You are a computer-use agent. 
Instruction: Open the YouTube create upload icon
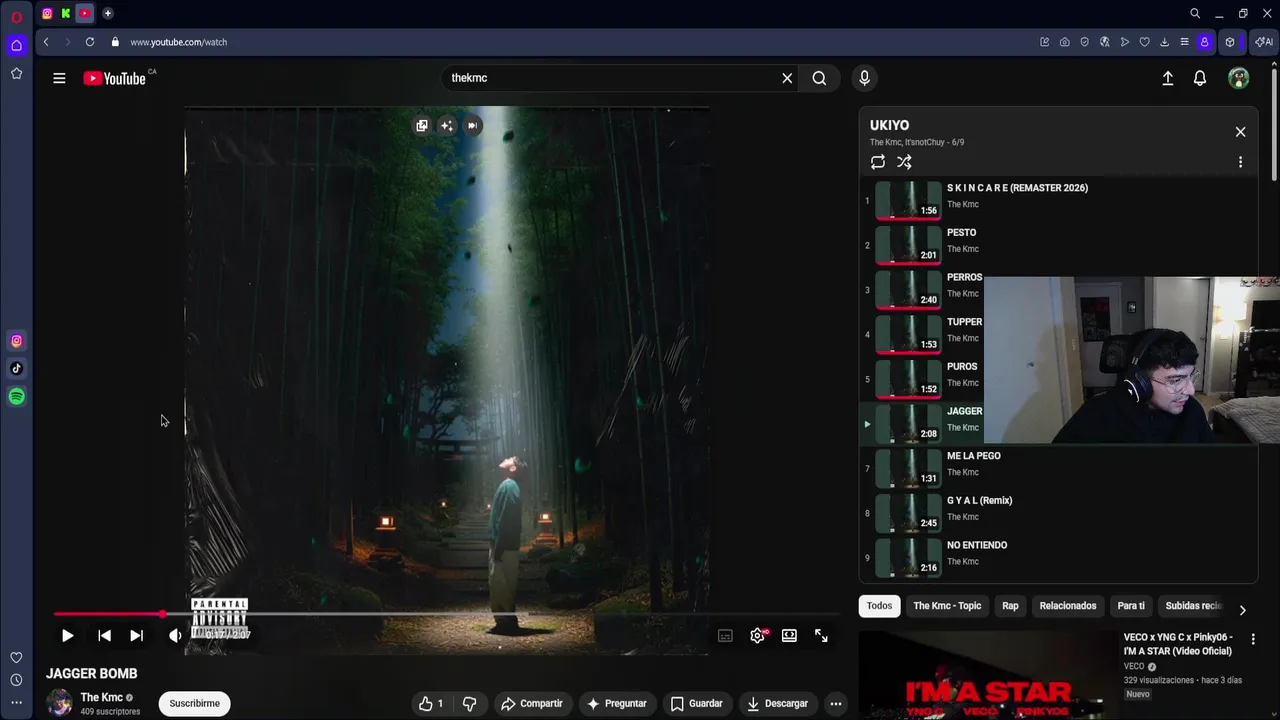click(x=1167, y=78)
